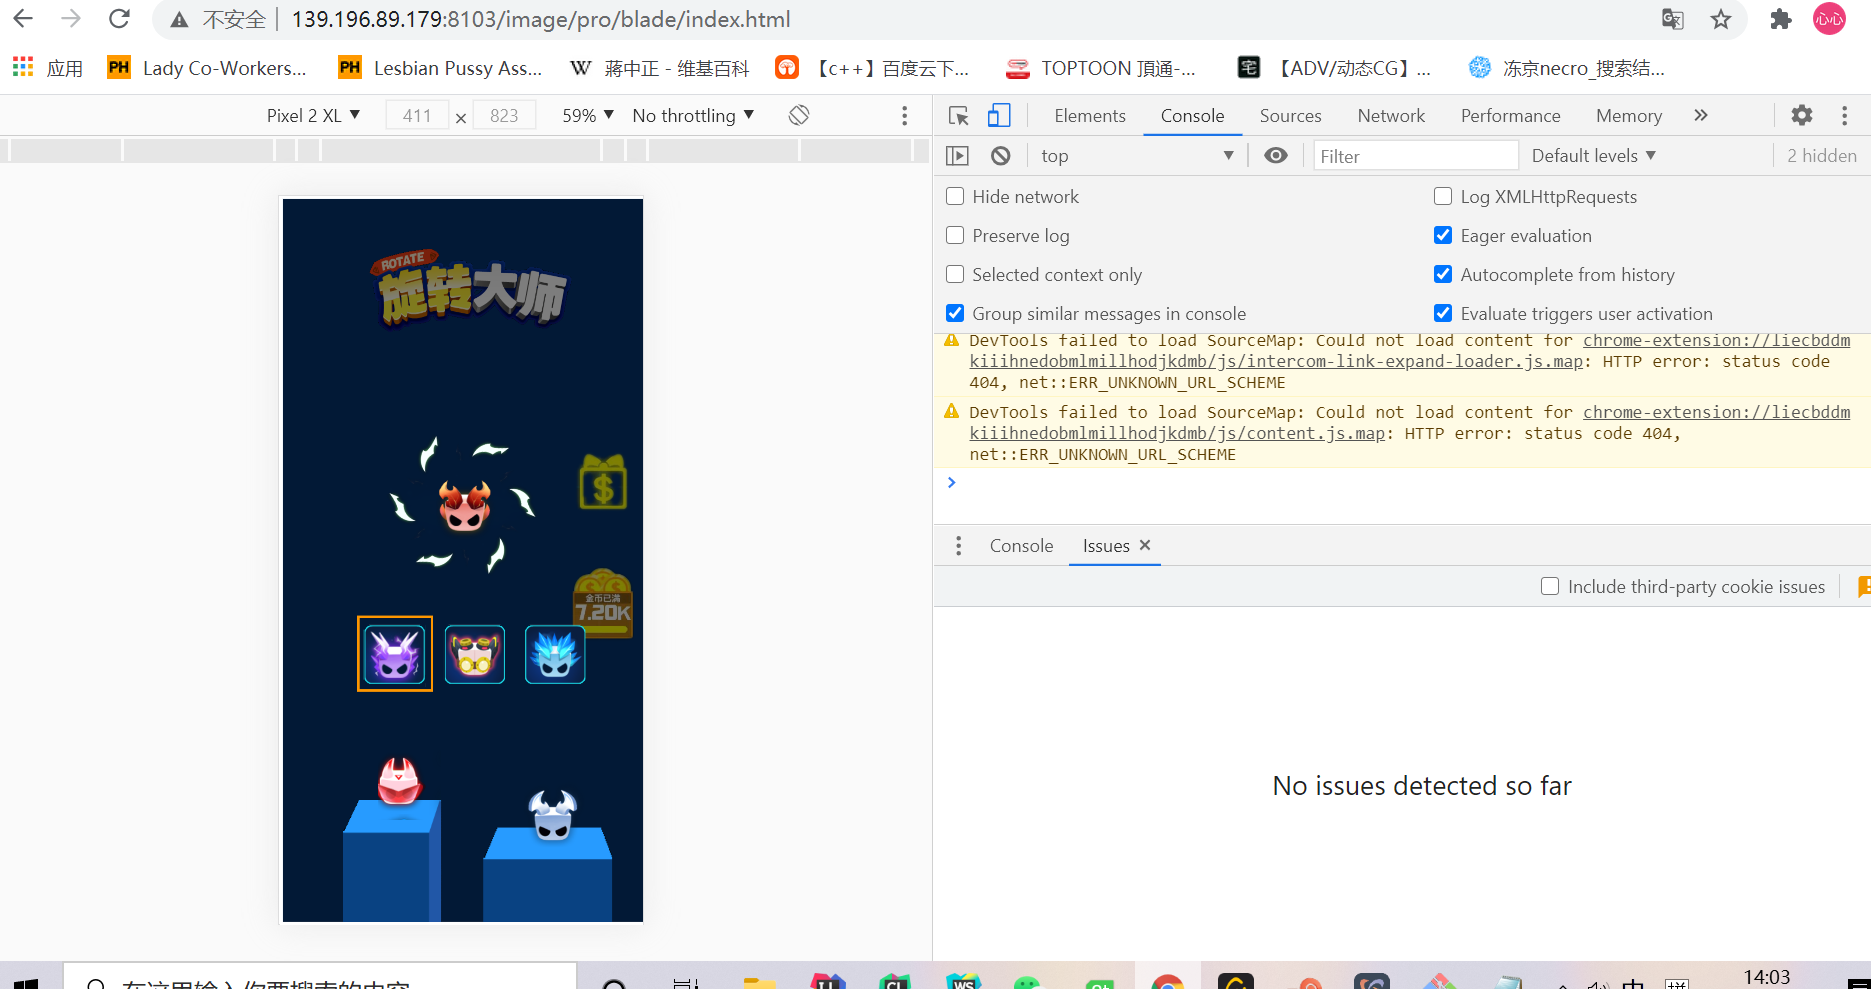Check the Hide network option

pyautogui.click(x=955, y=196)
